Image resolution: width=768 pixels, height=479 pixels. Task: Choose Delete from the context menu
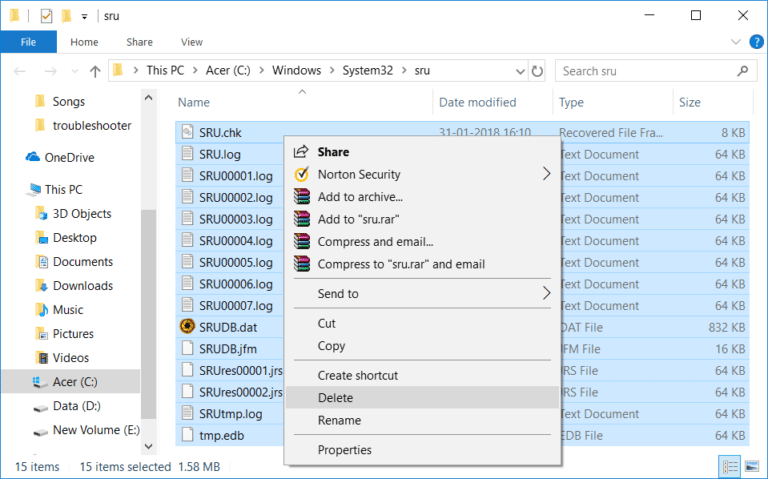(335, 397)
